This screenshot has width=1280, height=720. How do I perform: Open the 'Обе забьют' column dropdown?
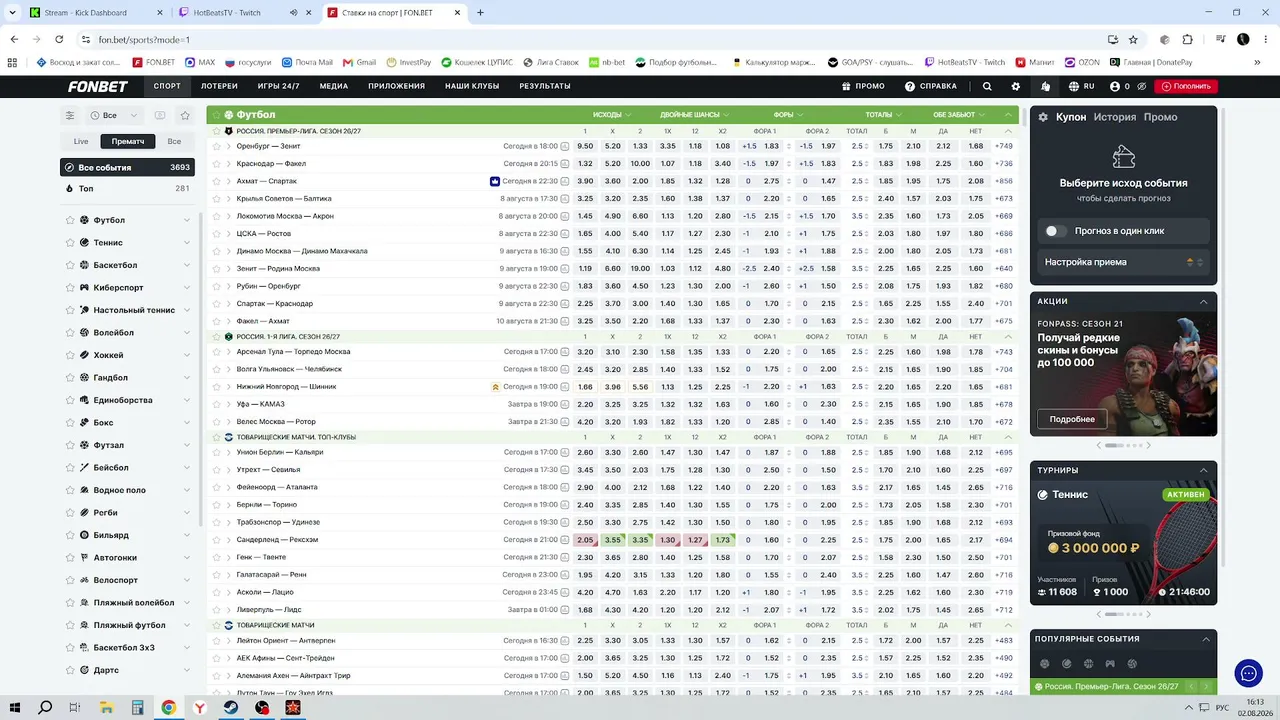pos(958,115)
